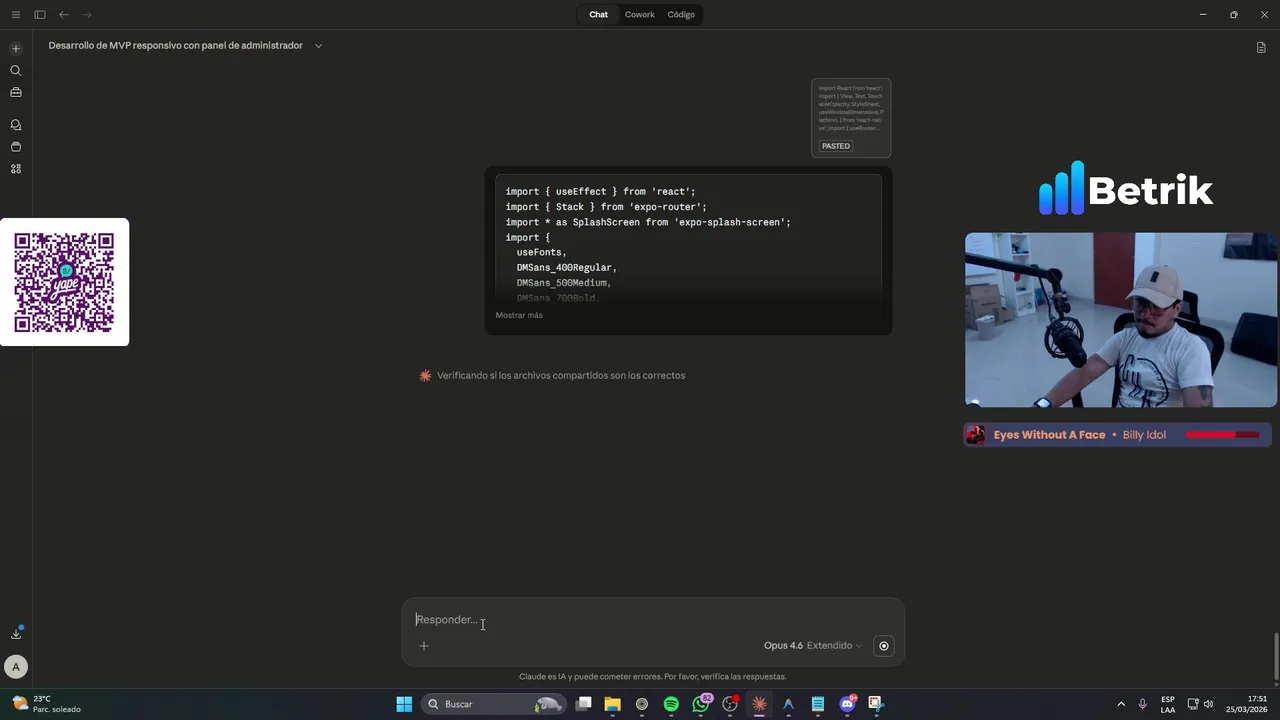Viewport: 1280px width, 720px height.
Task: Open WhatsApp from taskbar
Action: point(701,704)
